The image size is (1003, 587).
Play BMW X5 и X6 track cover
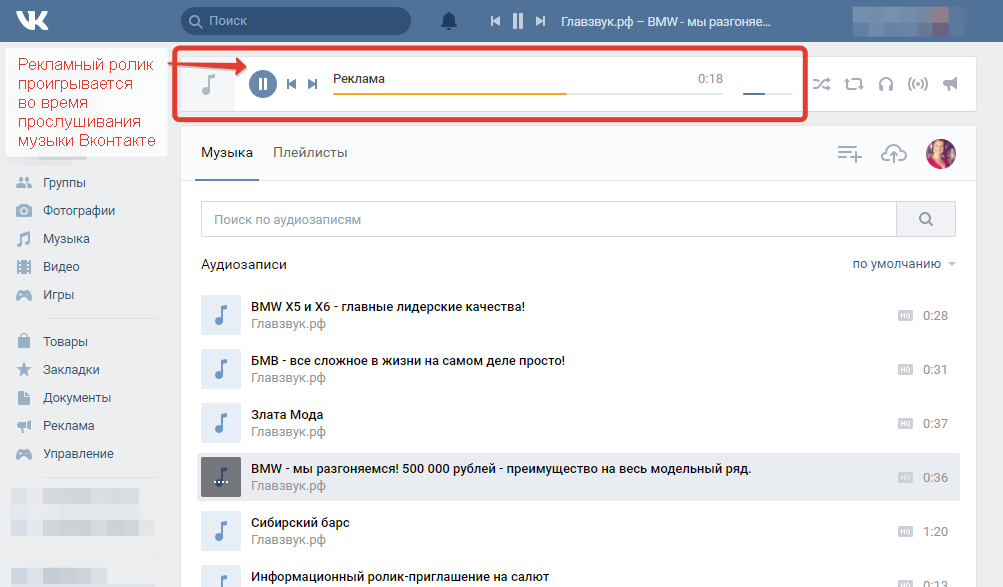(x=221, y=315)
